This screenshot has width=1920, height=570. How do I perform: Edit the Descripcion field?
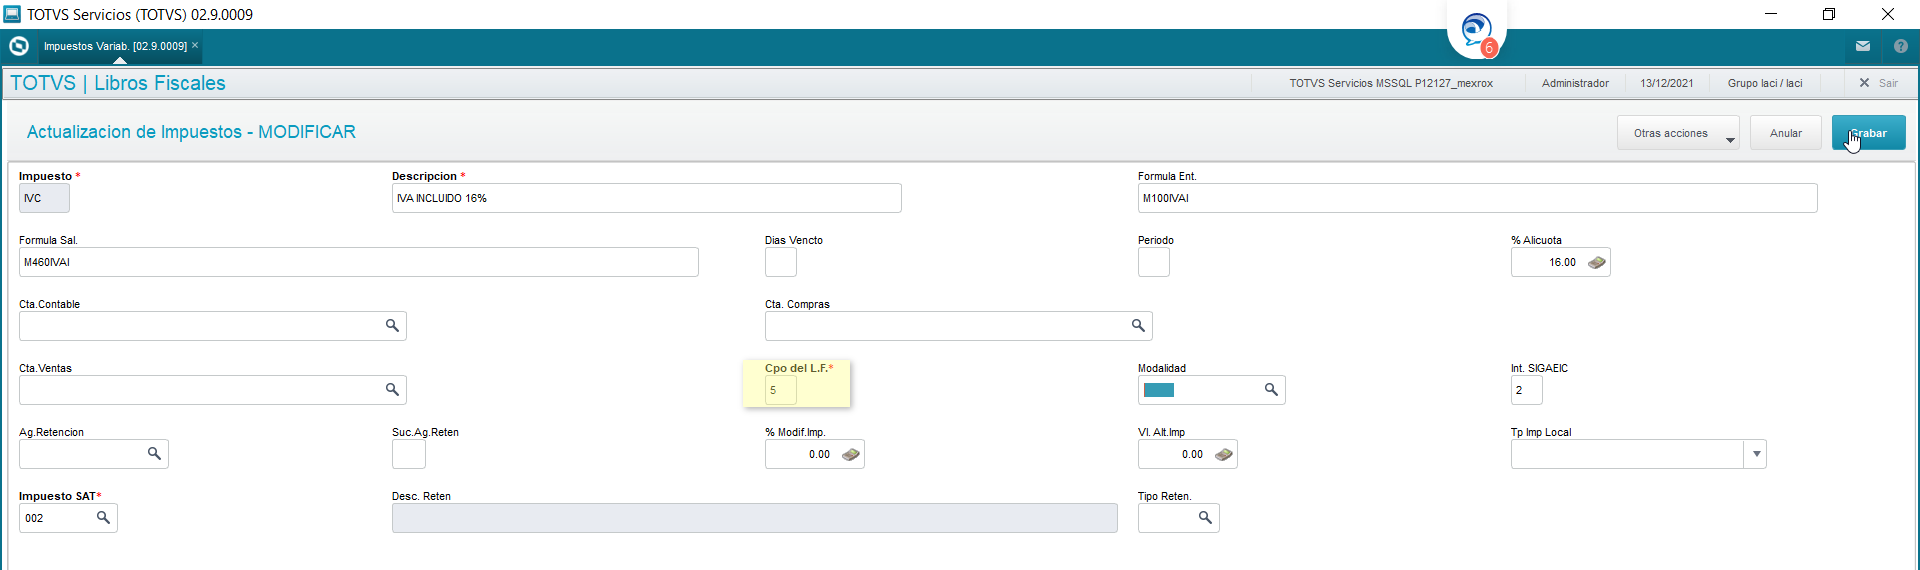point(646,198)
